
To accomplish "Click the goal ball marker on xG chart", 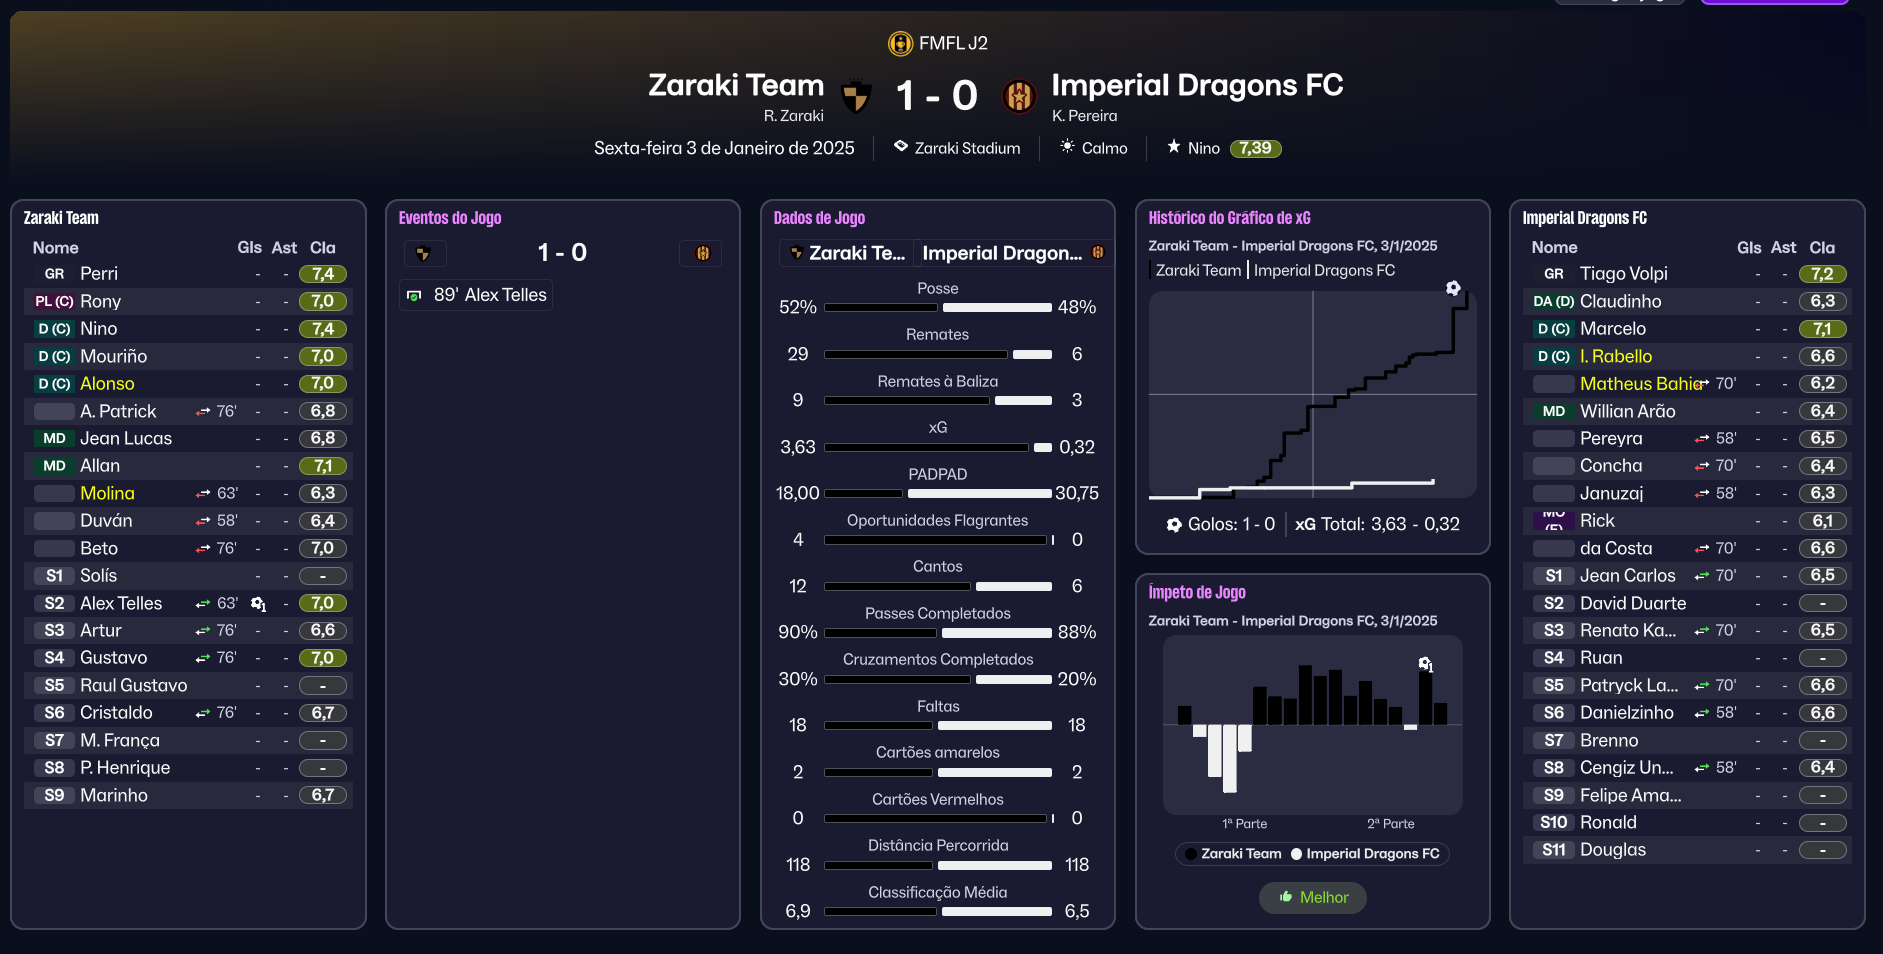I will click(x=1453, y=288).
